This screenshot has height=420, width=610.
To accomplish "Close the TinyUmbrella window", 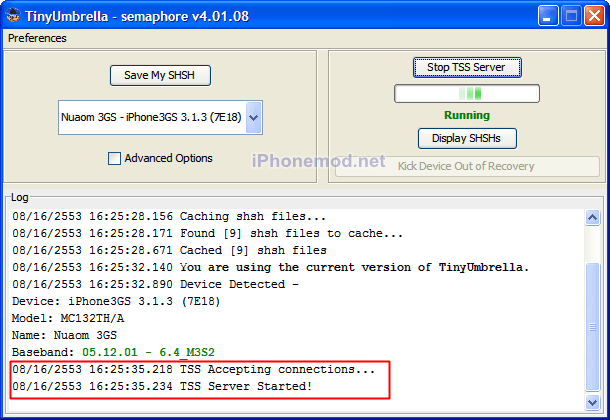I will [594, 16].
